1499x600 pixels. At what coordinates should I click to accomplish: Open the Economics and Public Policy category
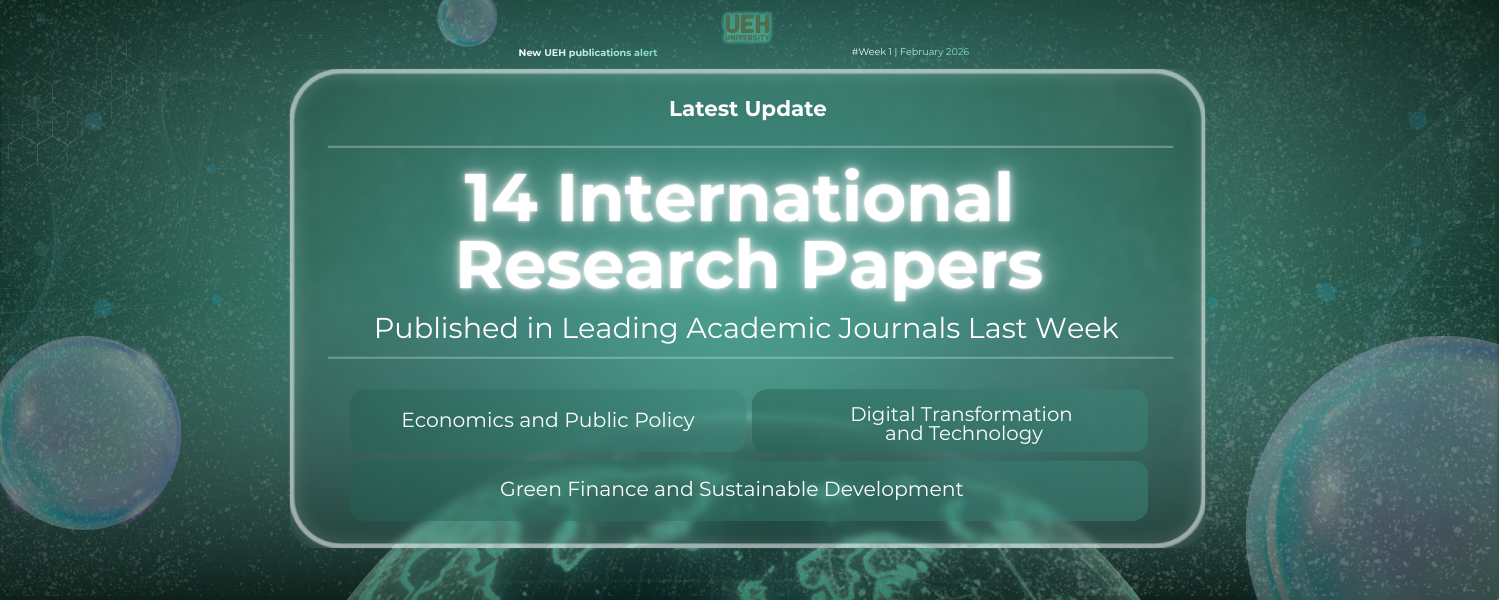[x=548, y=420]
